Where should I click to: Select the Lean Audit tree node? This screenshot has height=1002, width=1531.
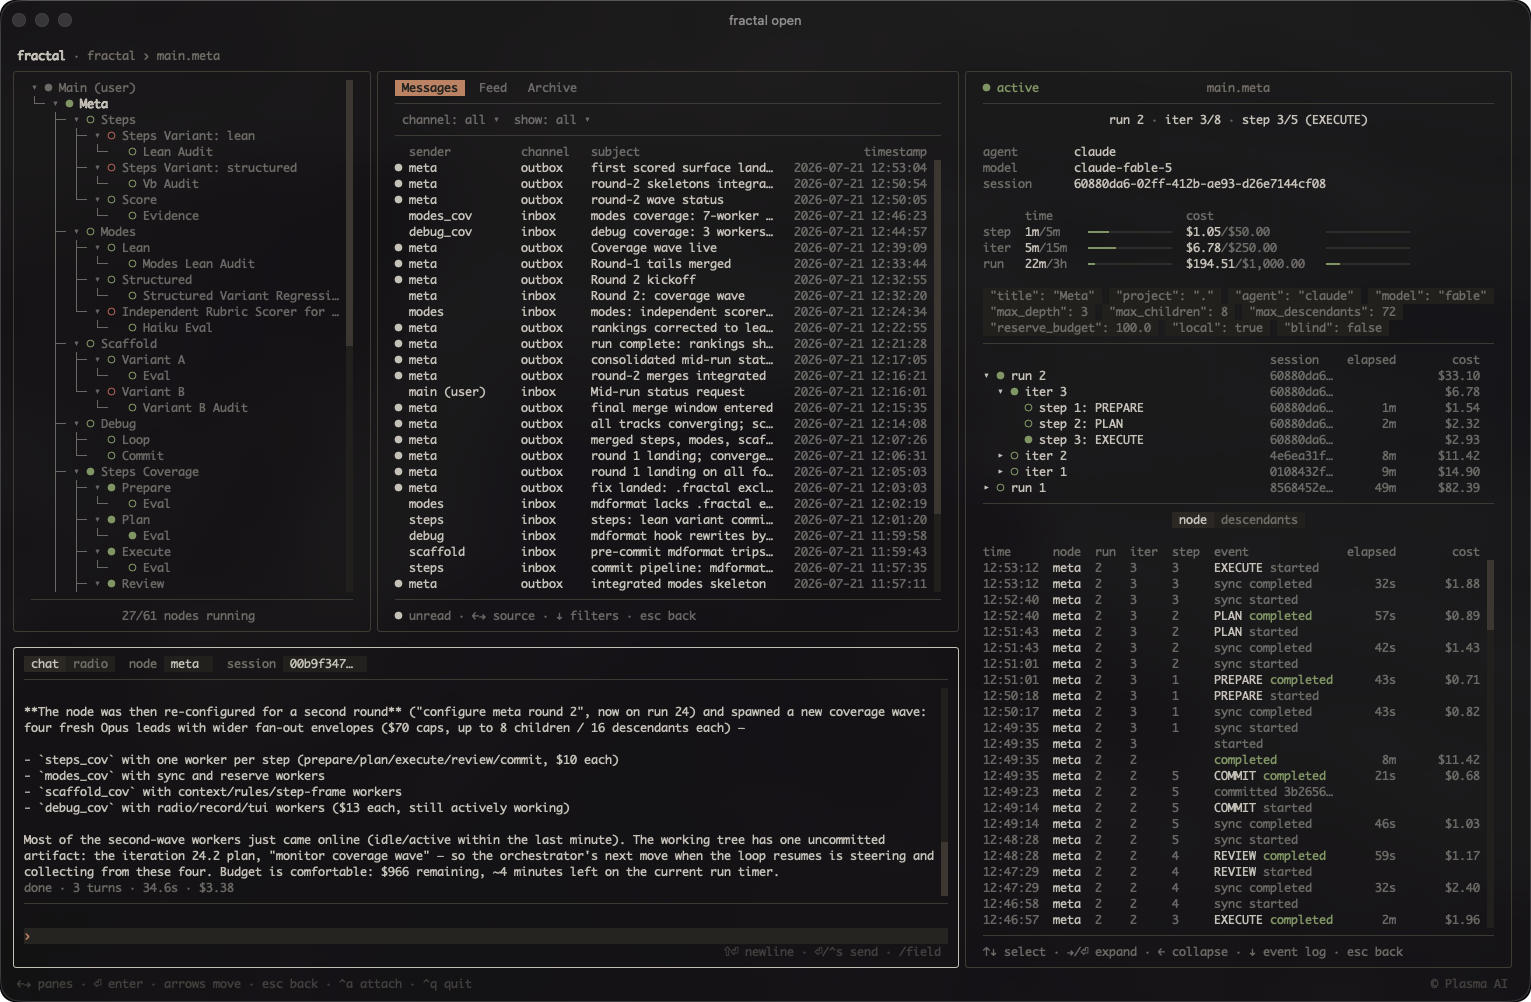pyautogui.click(x=177, y=152)
